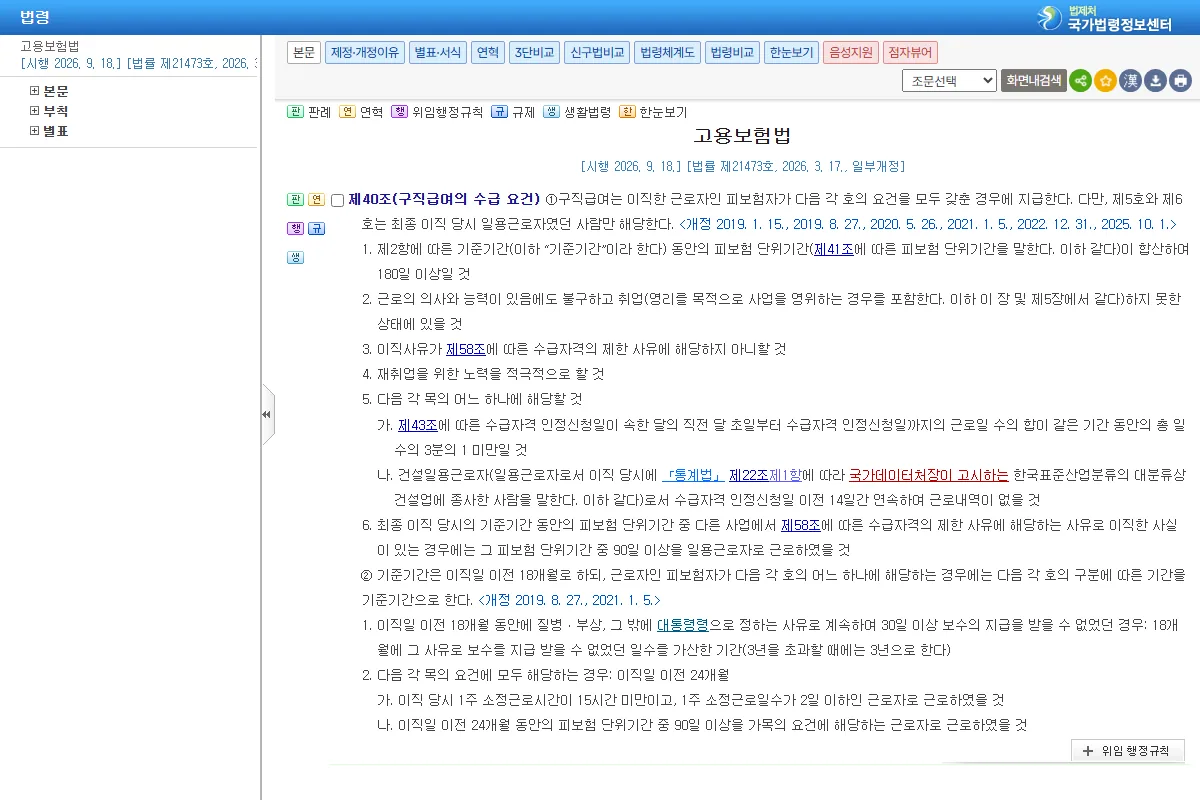Click the red 국가데이터처장이 고시하는 link
1200x800 pixels.
[x=929, y=475]
